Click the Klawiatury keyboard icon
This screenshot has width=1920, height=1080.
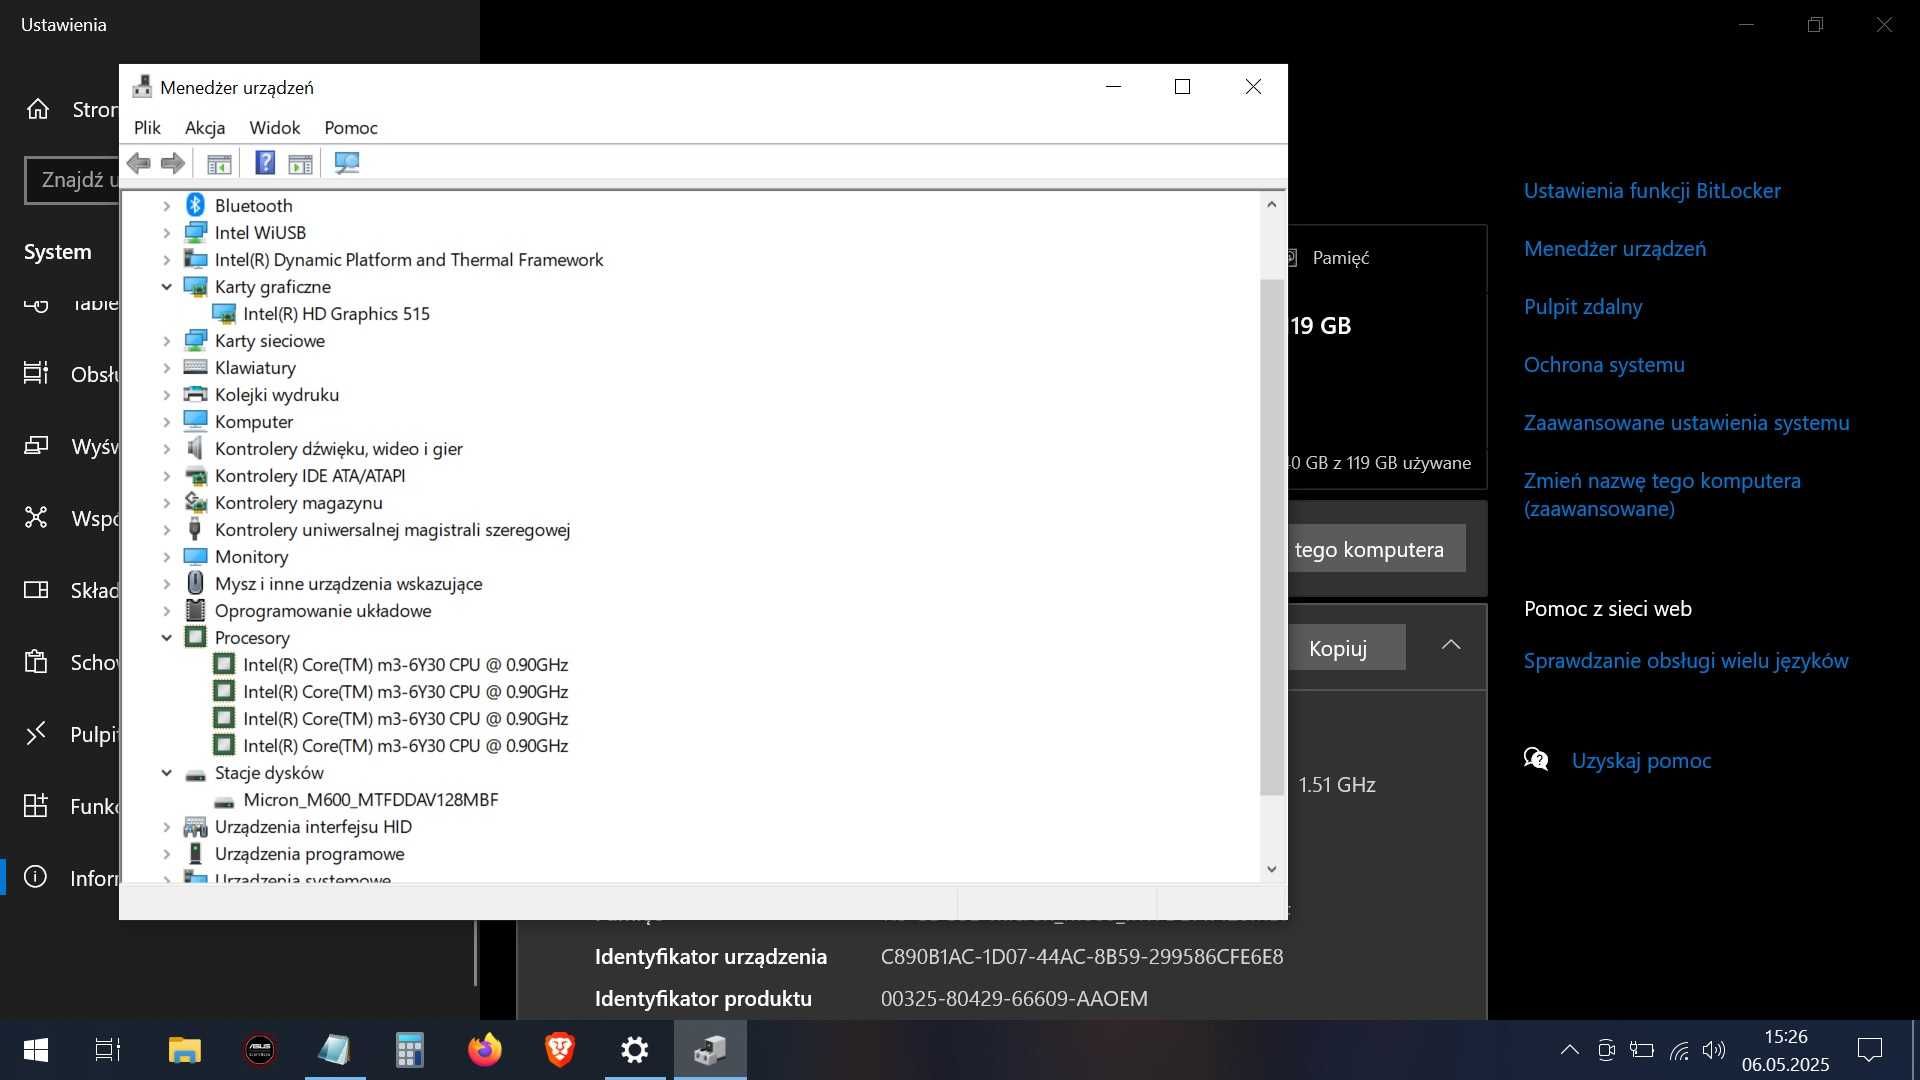coord(196,368)
